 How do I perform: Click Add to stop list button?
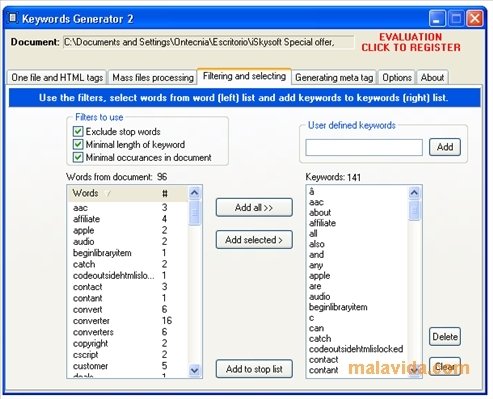[x=254, y=369]
